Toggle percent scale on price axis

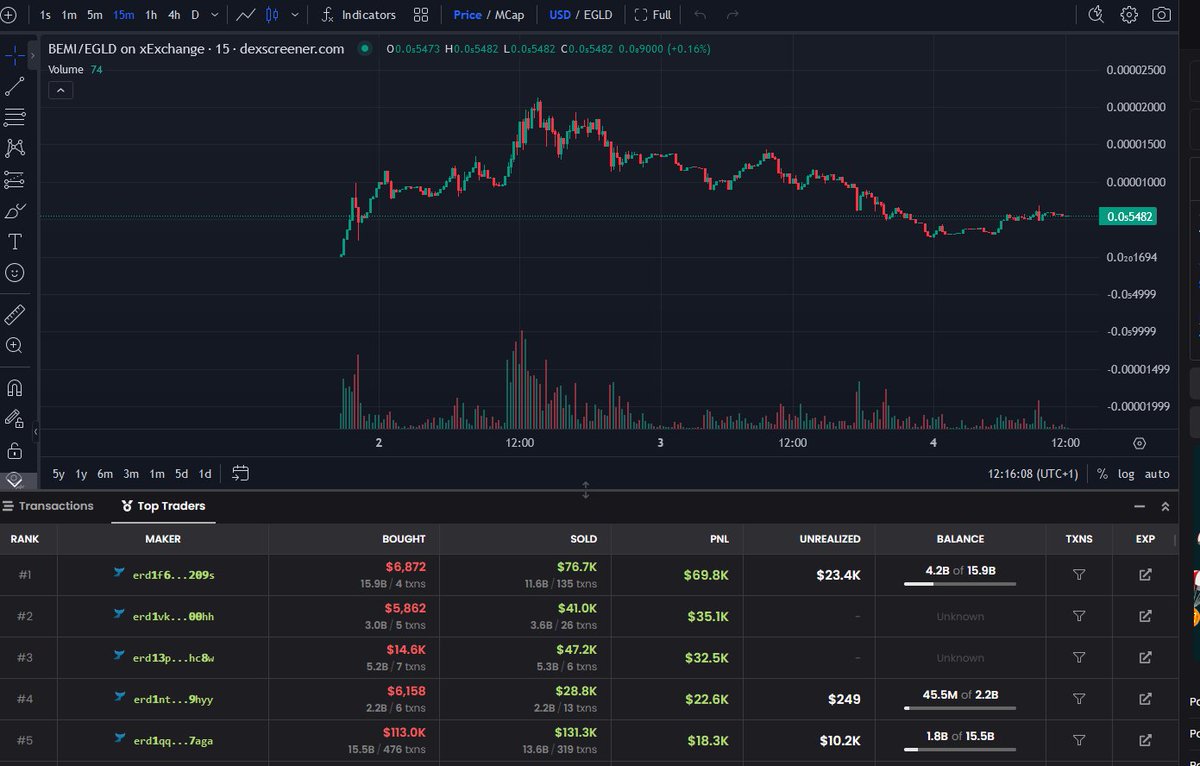point(1102,474)
